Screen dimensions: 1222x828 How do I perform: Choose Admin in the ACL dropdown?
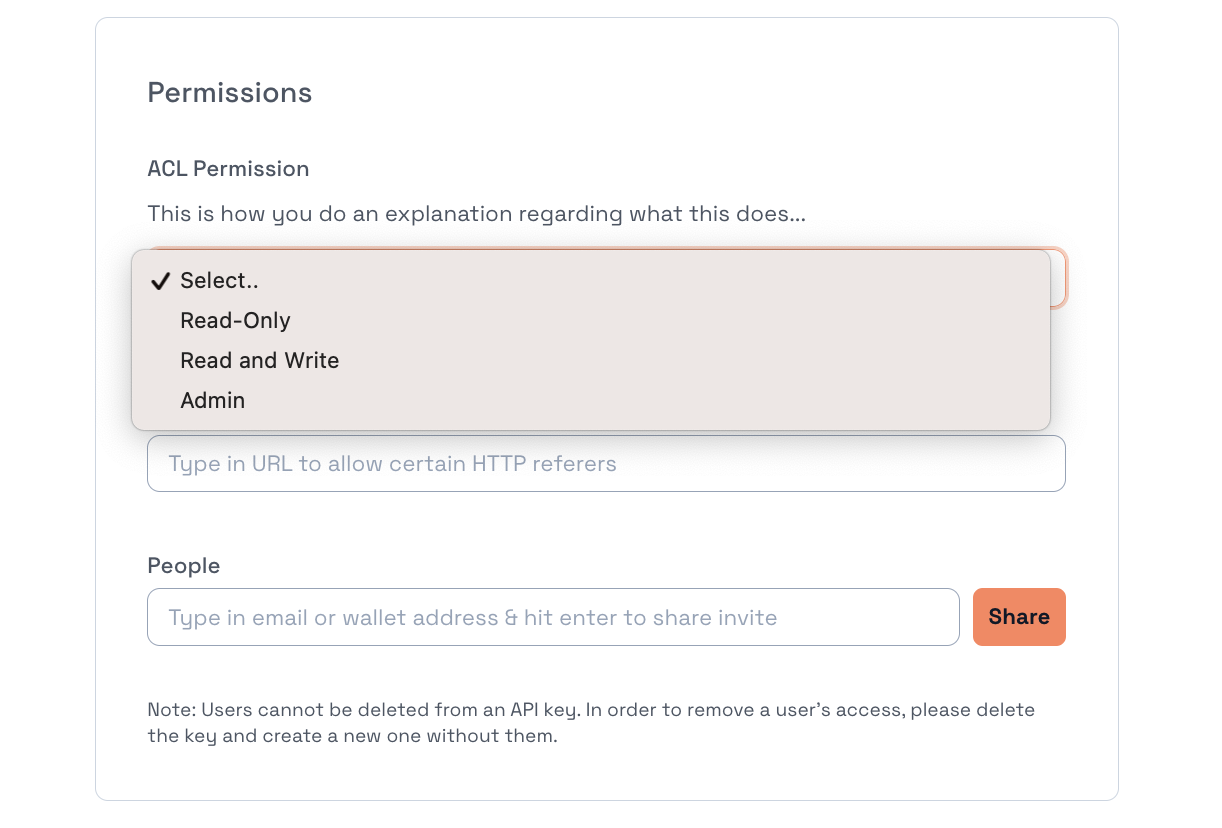(x=212, y=401)
